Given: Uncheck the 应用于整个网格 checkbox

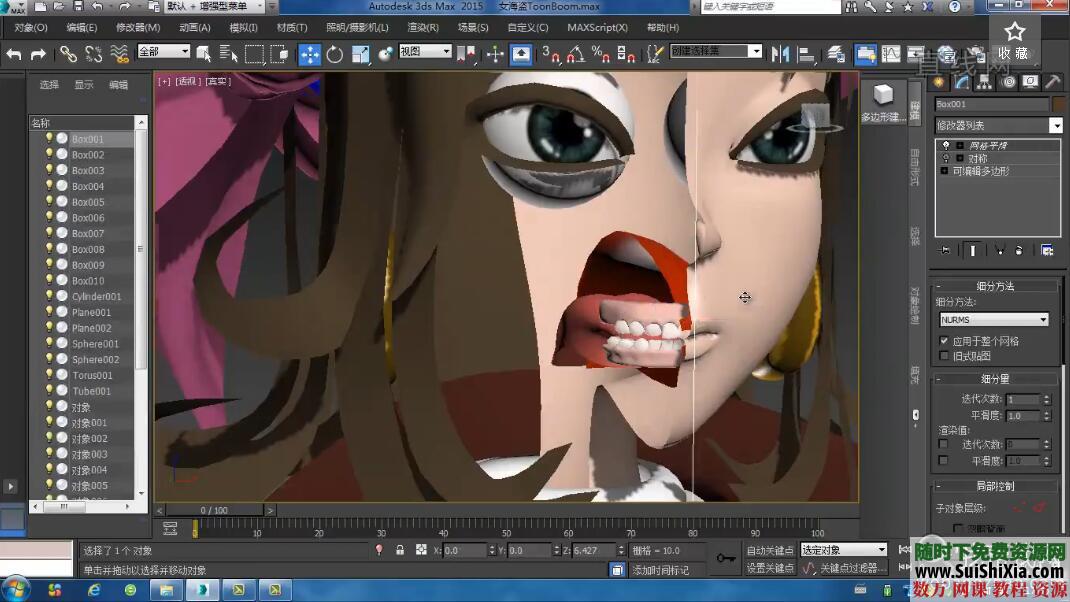Looking at the screenshot, I should 944,341.
